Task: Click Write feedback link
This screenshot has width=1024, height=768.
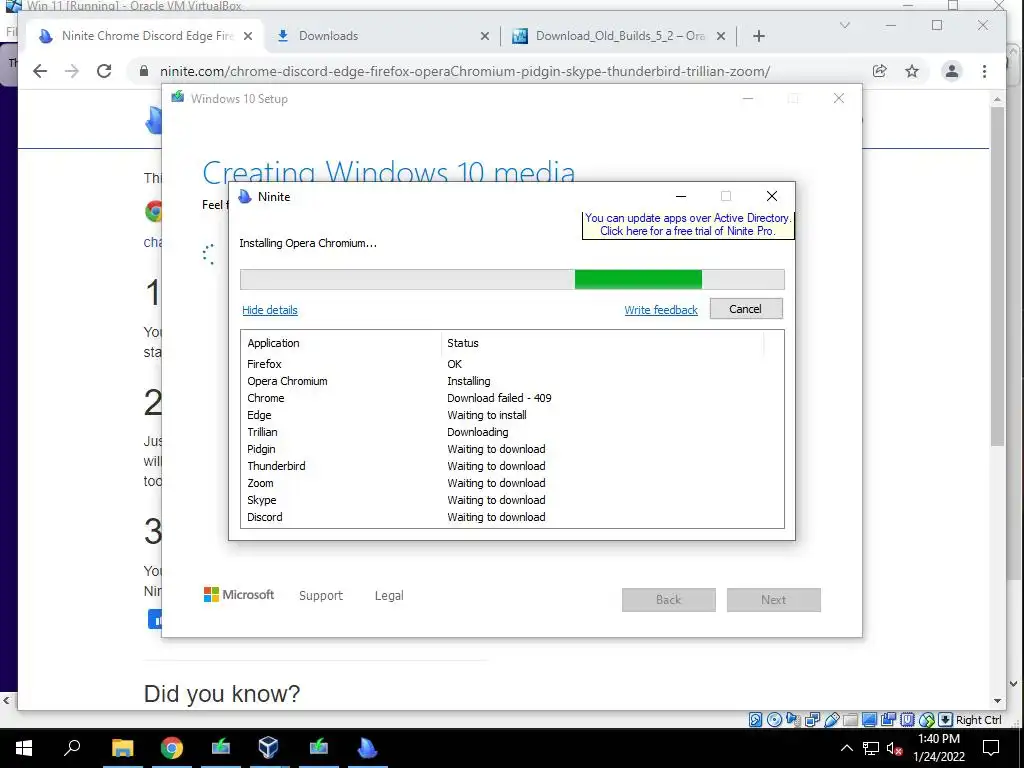Action: [661, 310]
